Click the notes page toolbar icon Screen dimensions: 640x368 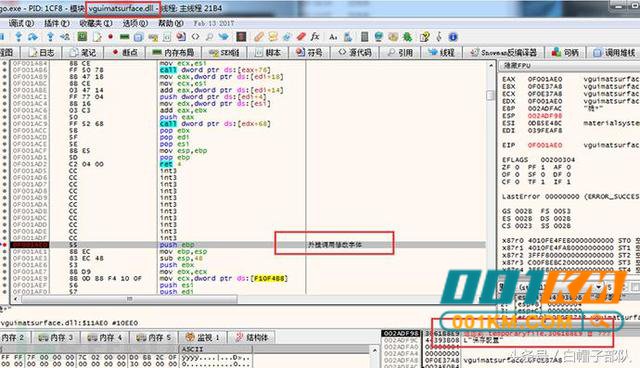97,37
